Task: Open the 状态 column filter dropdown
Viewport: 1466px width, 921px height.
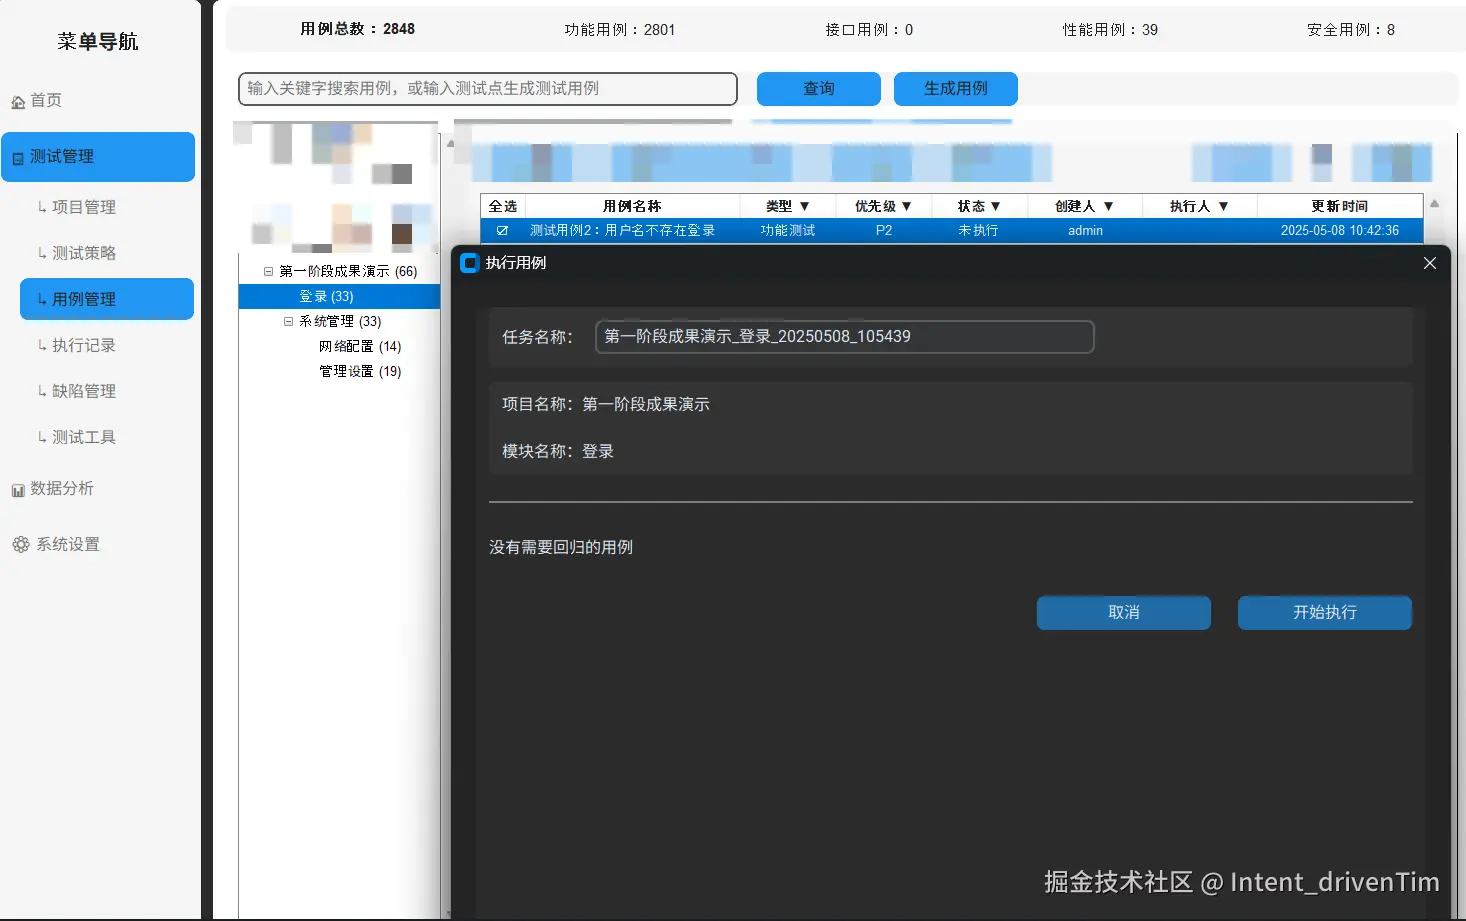Action: coord(995,206)
